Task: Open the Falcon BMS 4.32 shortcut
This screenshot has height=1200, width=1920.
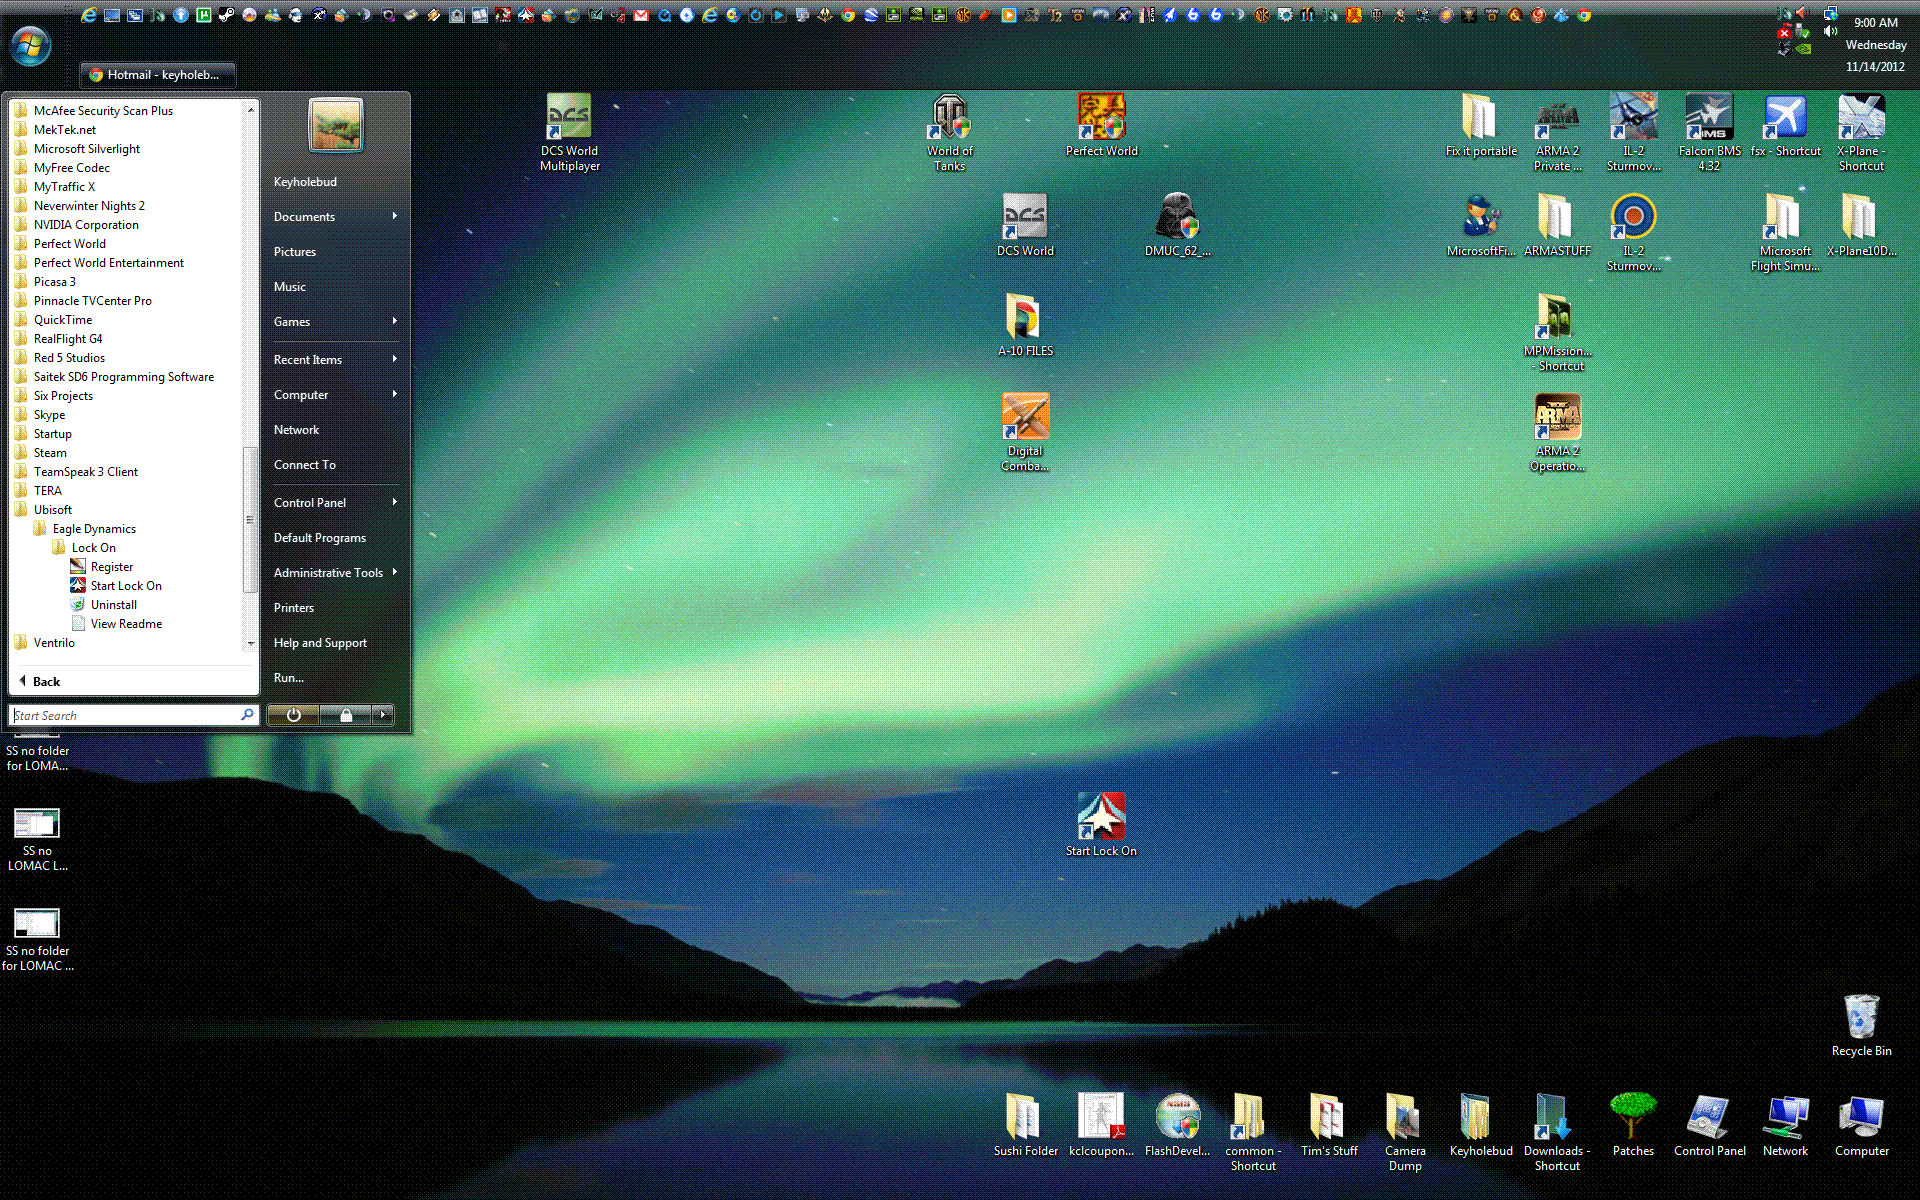Action: 1709,132
